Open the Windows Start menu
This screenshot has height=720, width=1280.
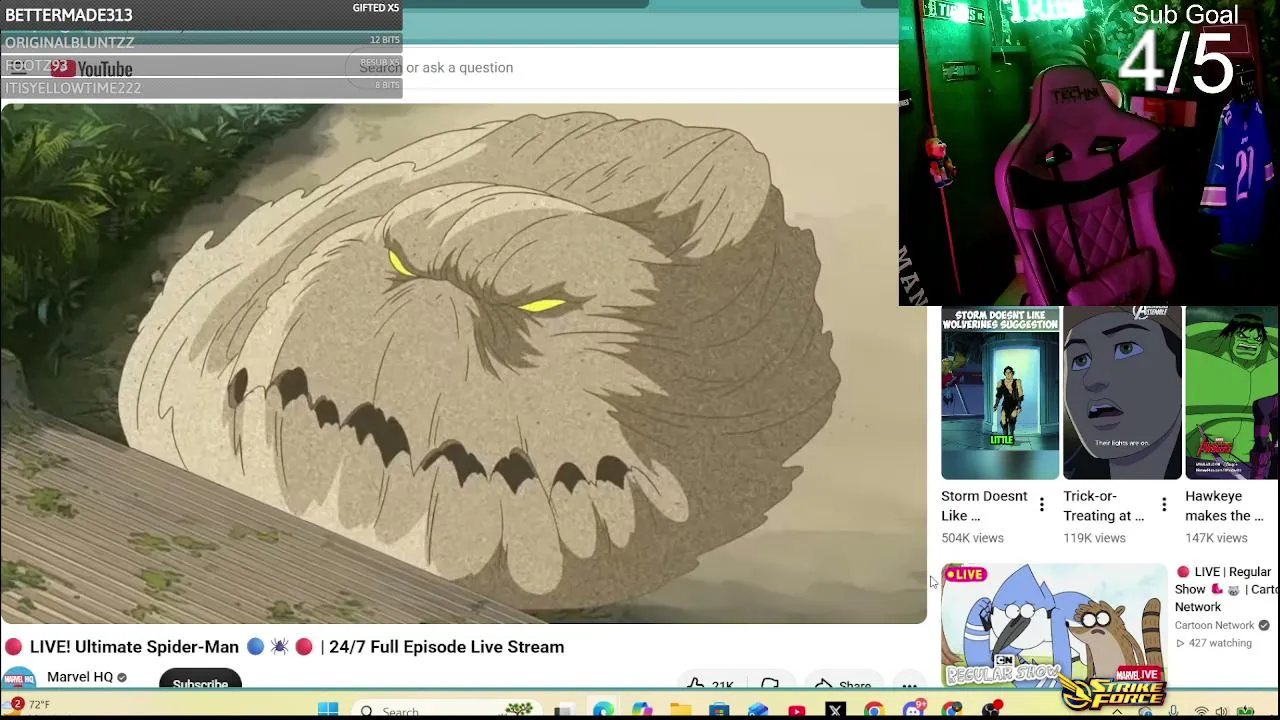[x=328, y=710]
